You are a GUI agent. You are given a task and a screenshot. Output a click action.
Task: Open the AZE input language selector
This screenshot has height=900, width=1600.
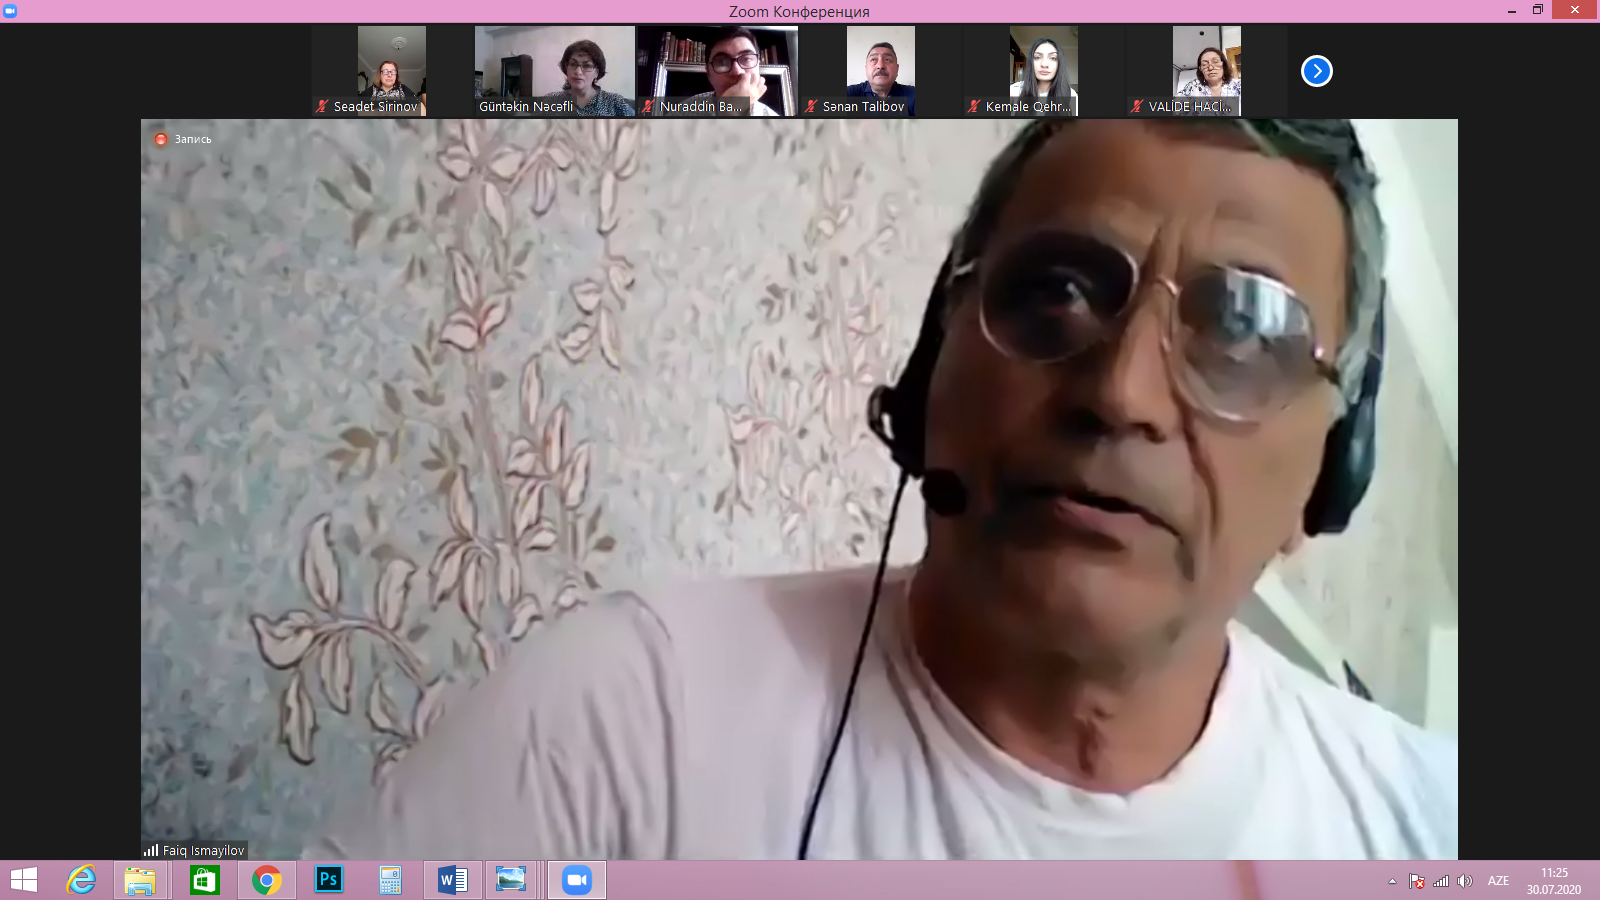click(1497, 881)
